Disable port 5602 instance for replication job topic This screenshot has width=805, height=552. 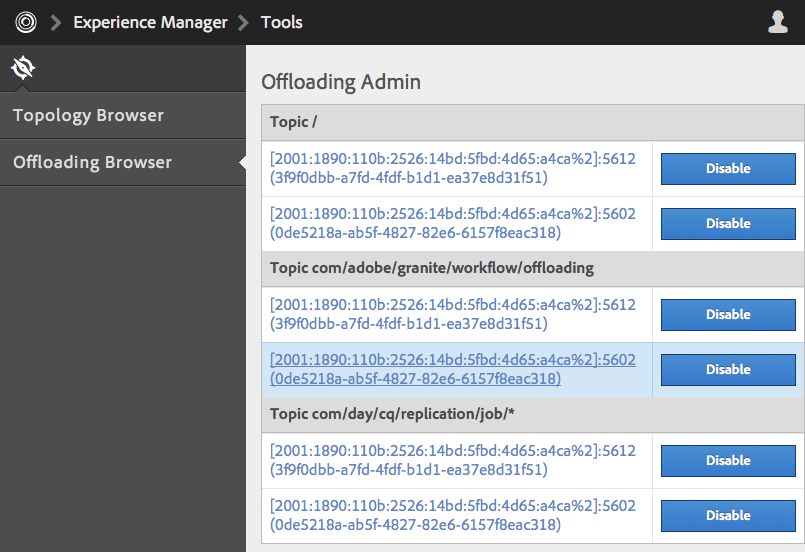[x=728, y=516]
